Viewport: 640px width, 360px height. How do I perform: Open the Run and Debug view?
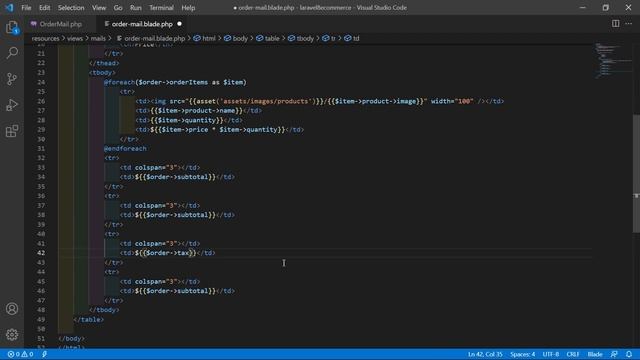coord(12,105)
